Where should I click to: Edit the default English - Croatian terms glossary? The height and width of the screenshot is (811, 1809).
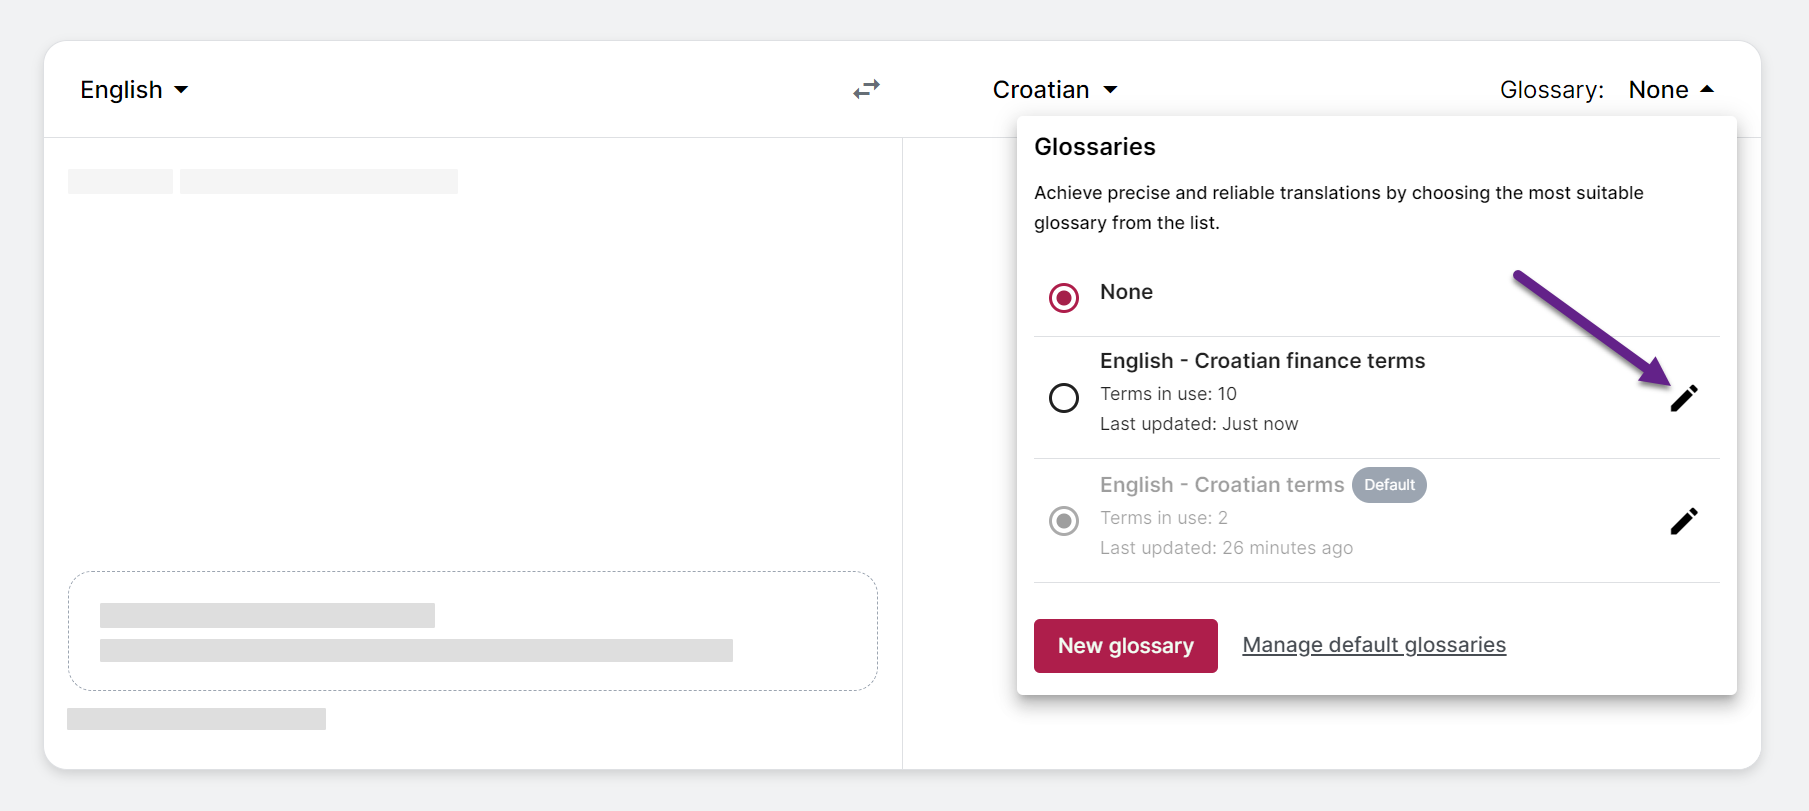[x=1684, y=521]
